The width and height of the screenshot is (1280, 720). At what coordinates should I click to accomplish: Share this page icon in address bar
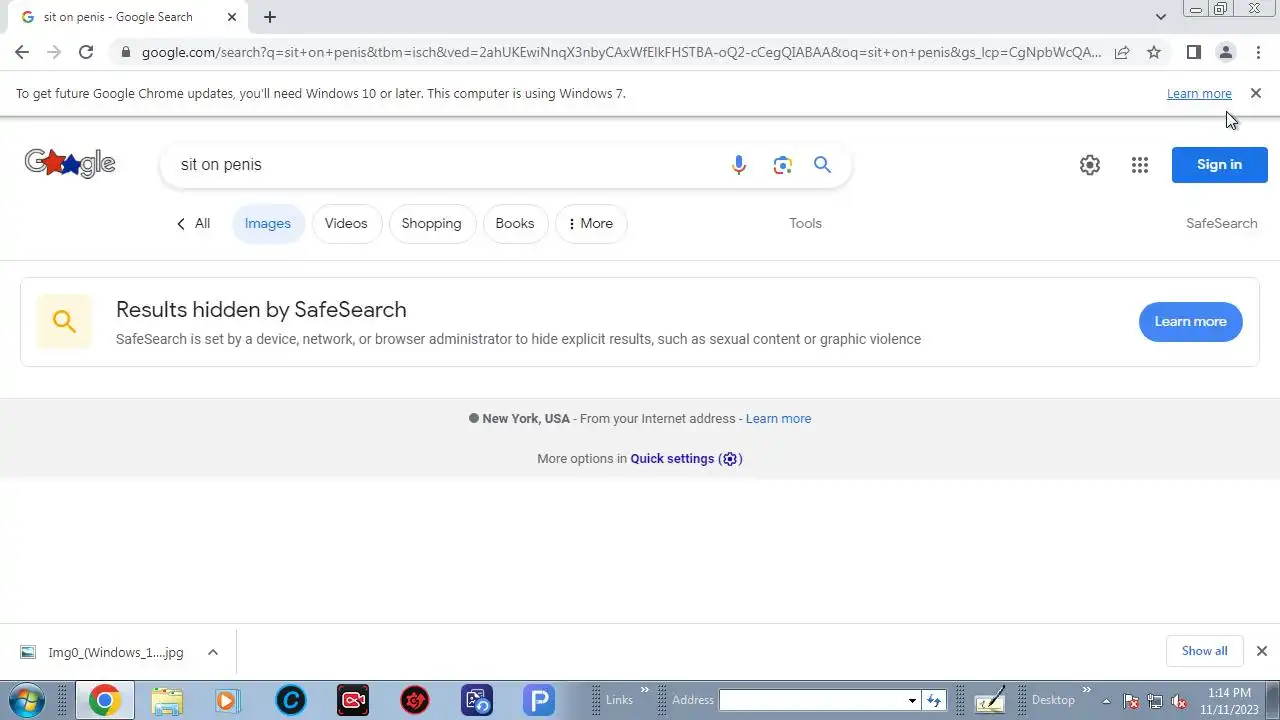click(x=1122, y=52)
